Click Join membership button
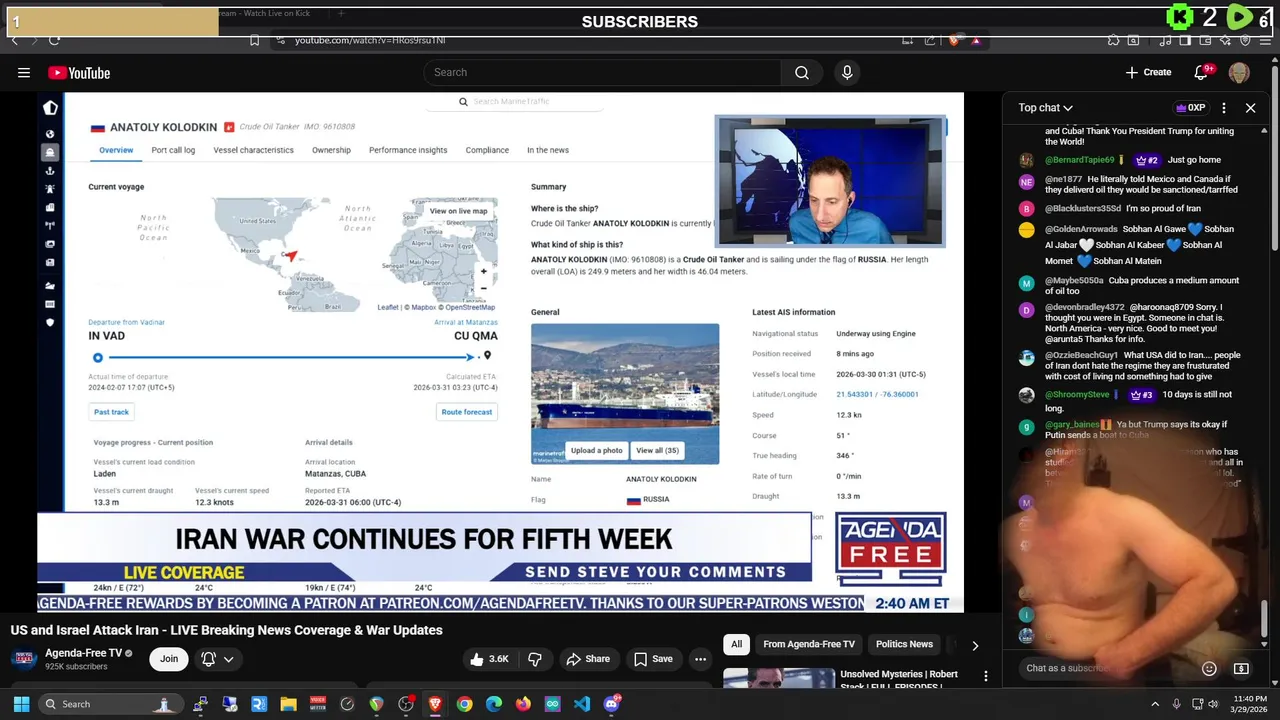Viewport: 1280px width, 720px height. pos(169,659)
